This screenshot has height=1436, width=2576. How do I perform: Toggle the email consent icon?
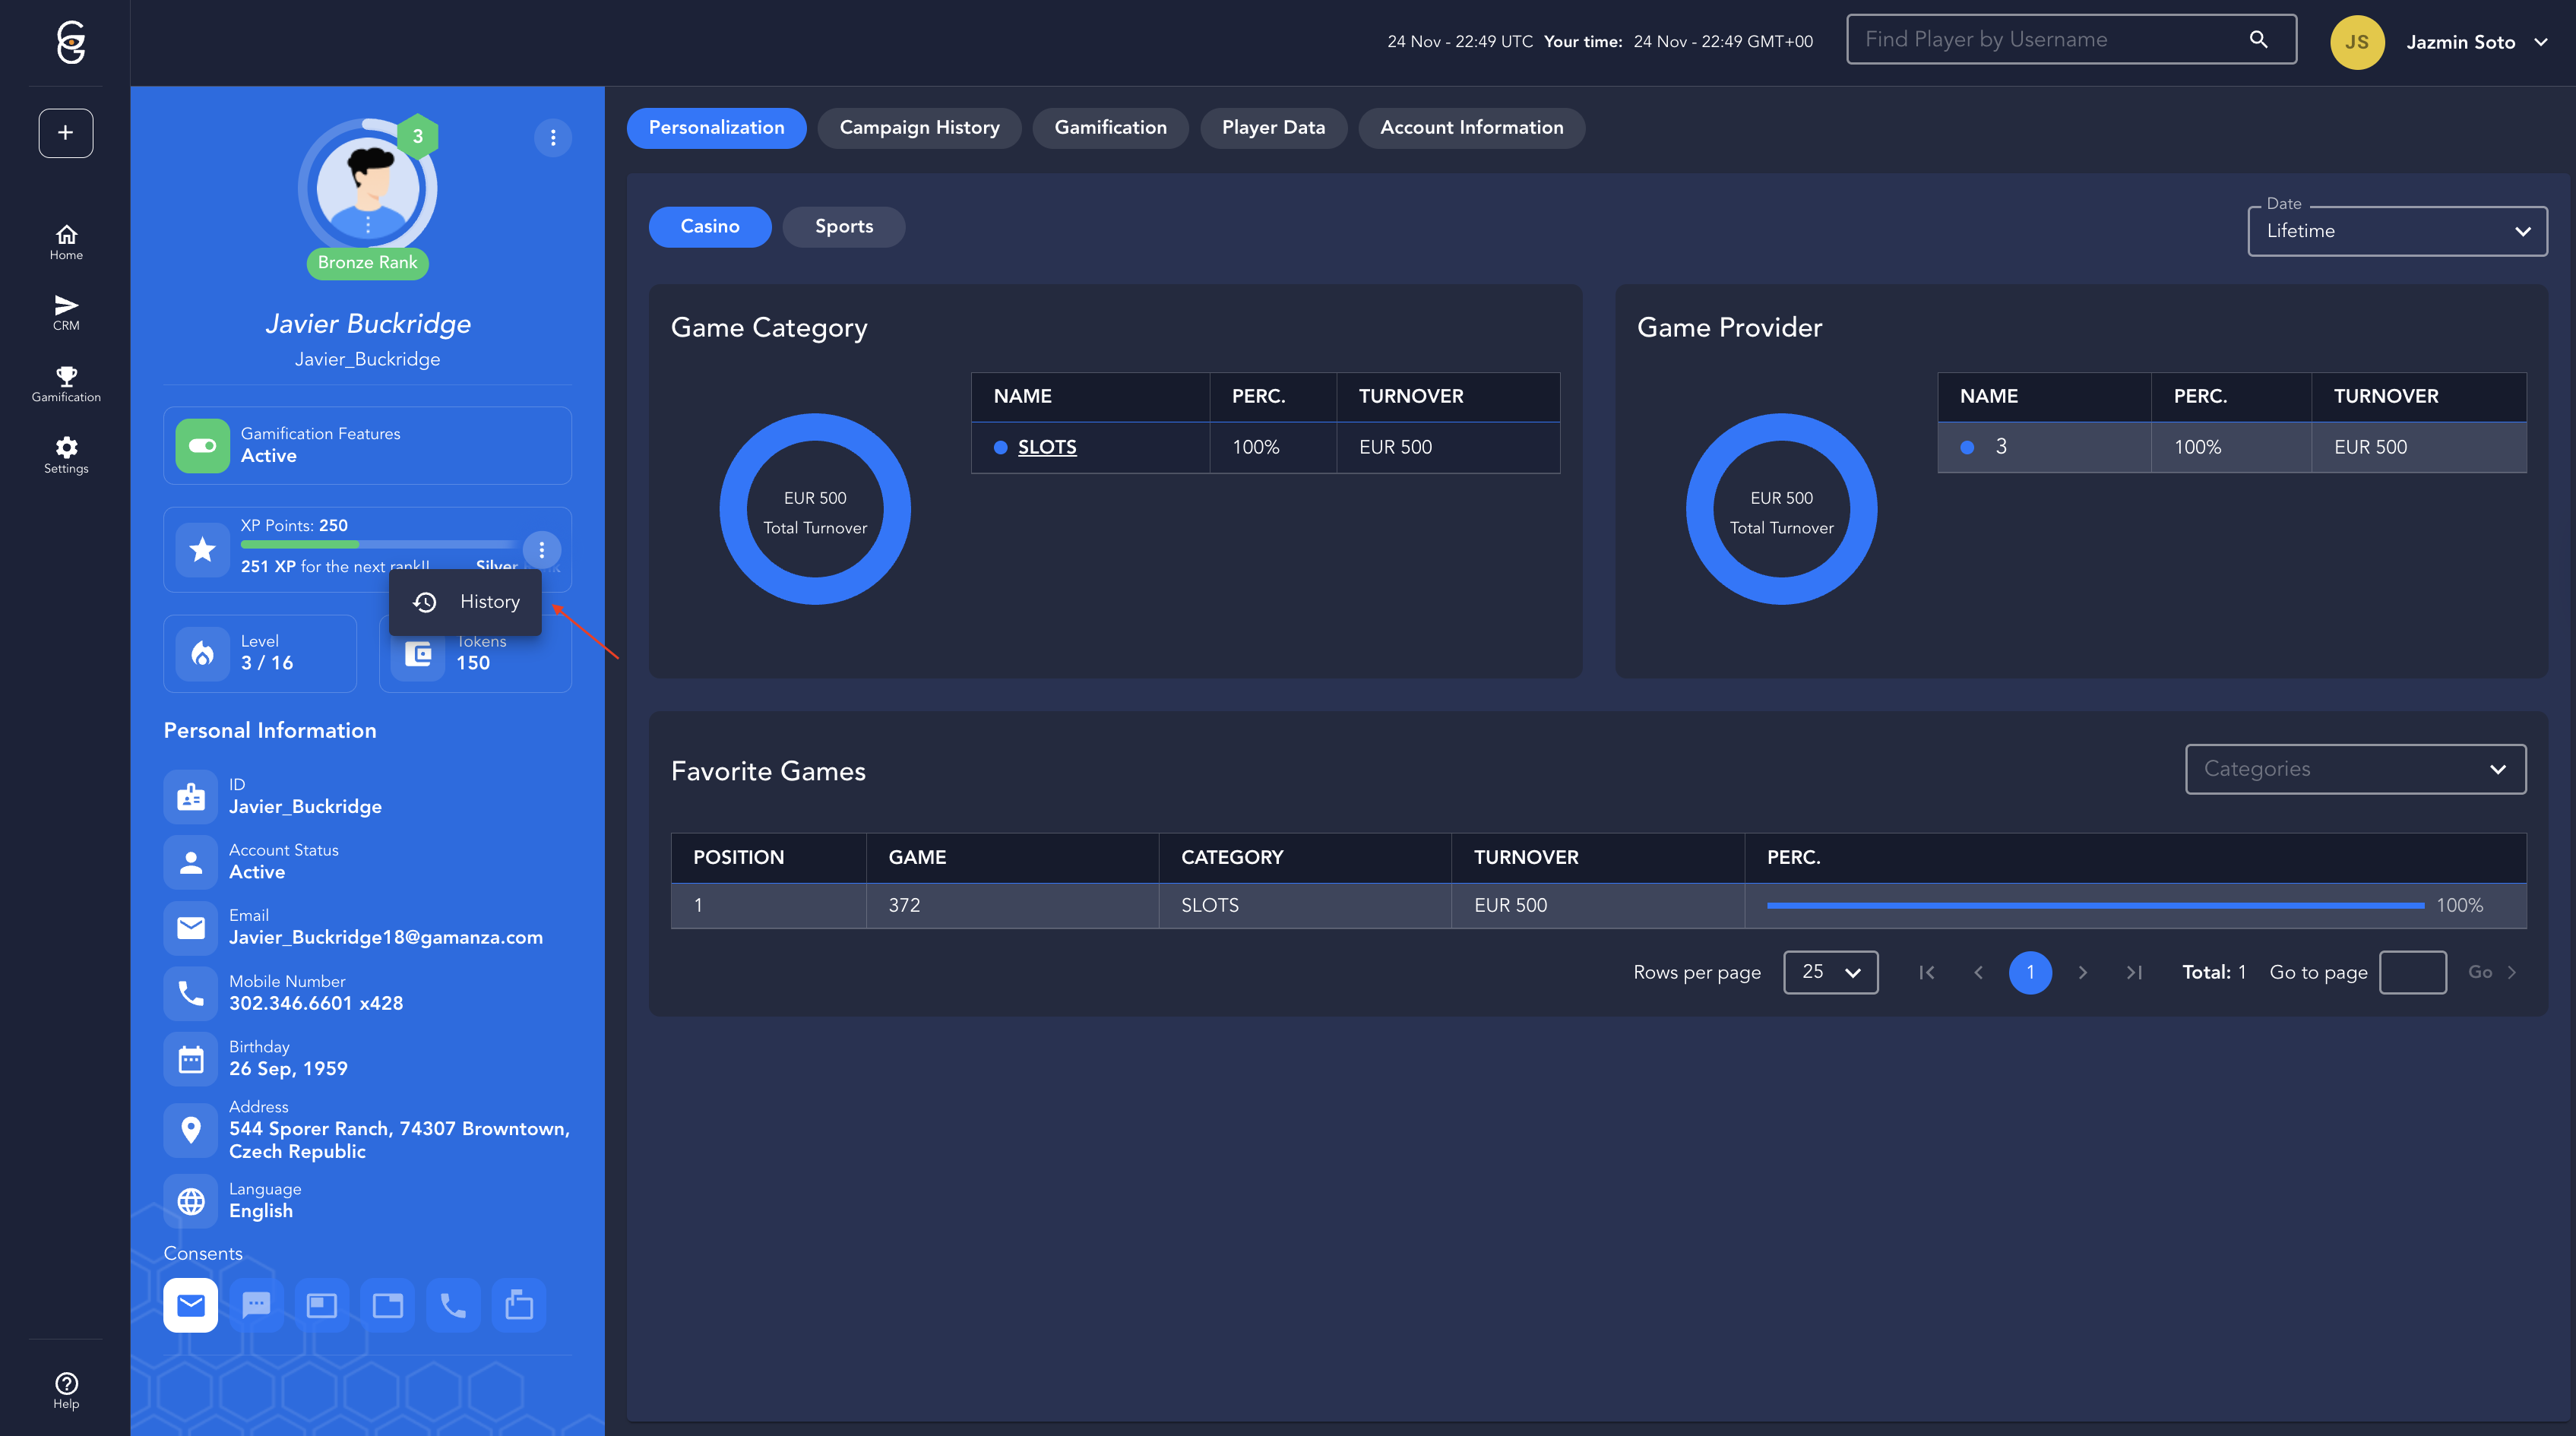point(190,1305)
